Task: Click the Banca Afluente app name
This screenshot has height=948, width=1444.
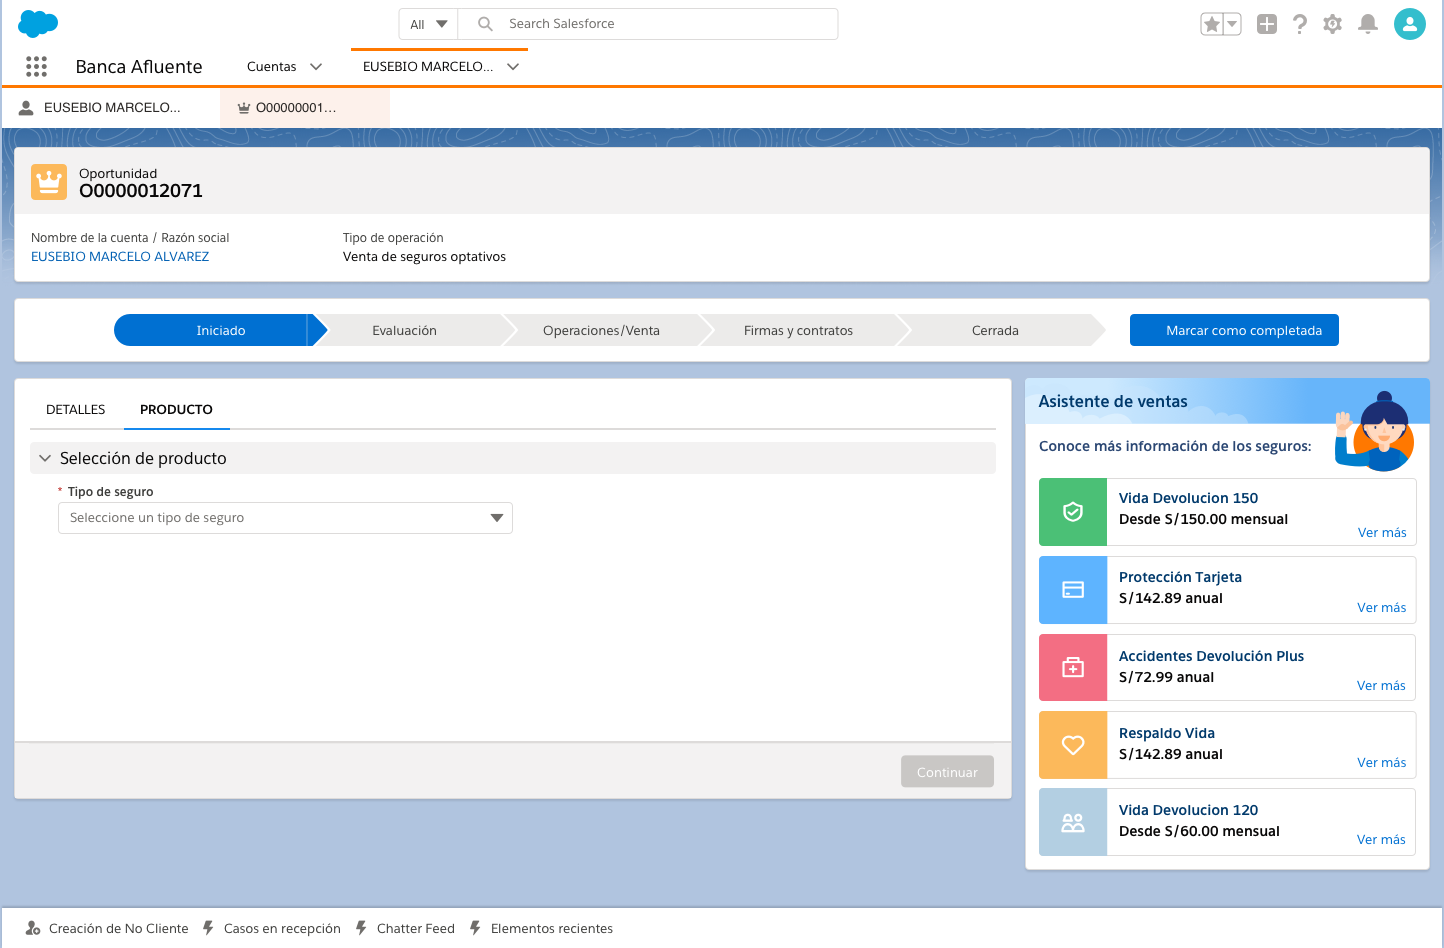Action: tap(139, 67)
